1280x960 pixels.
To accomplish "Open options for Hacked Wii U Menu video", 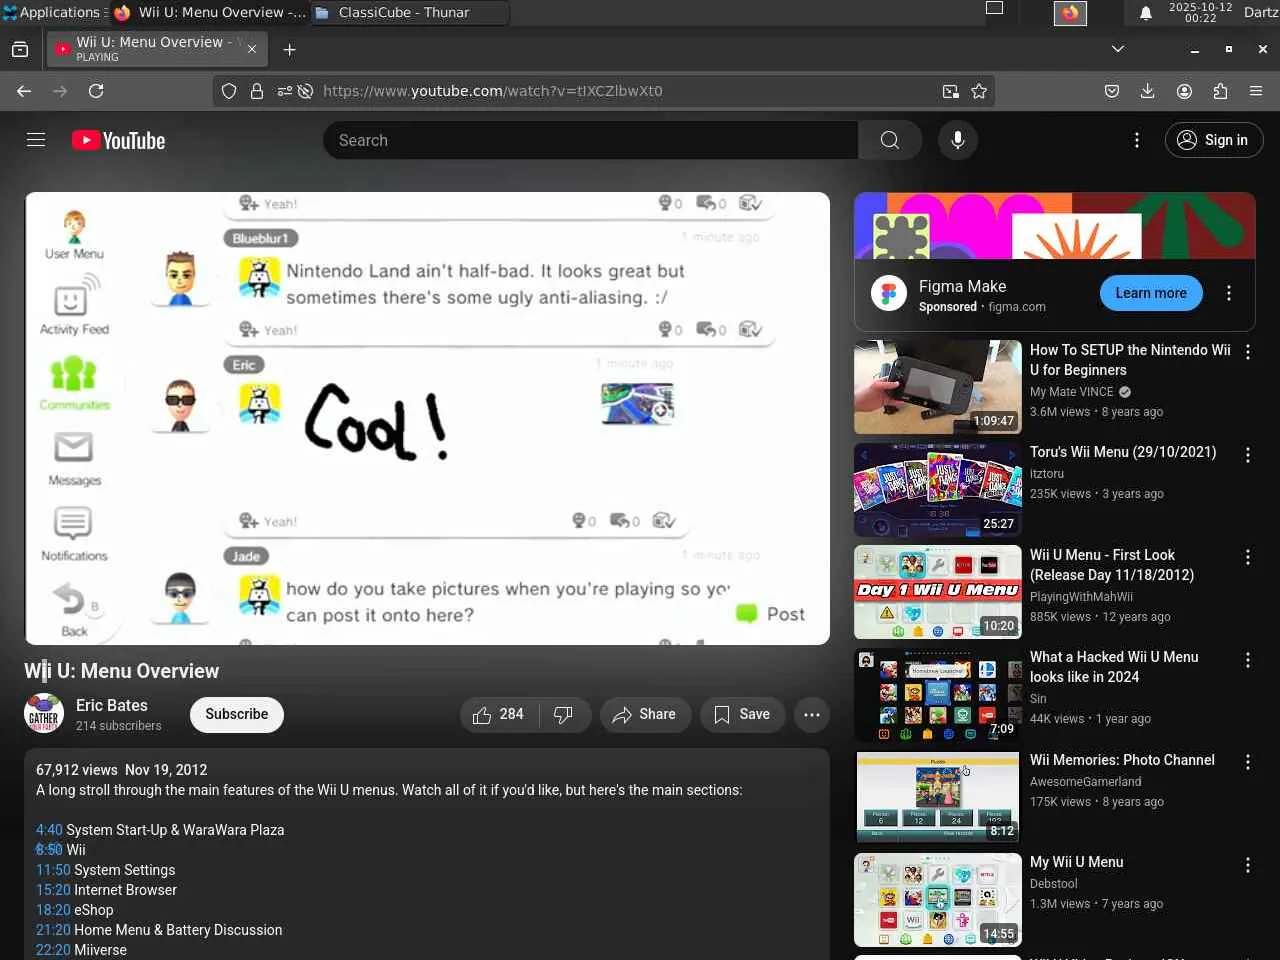I will click(x=1248, y=660).
